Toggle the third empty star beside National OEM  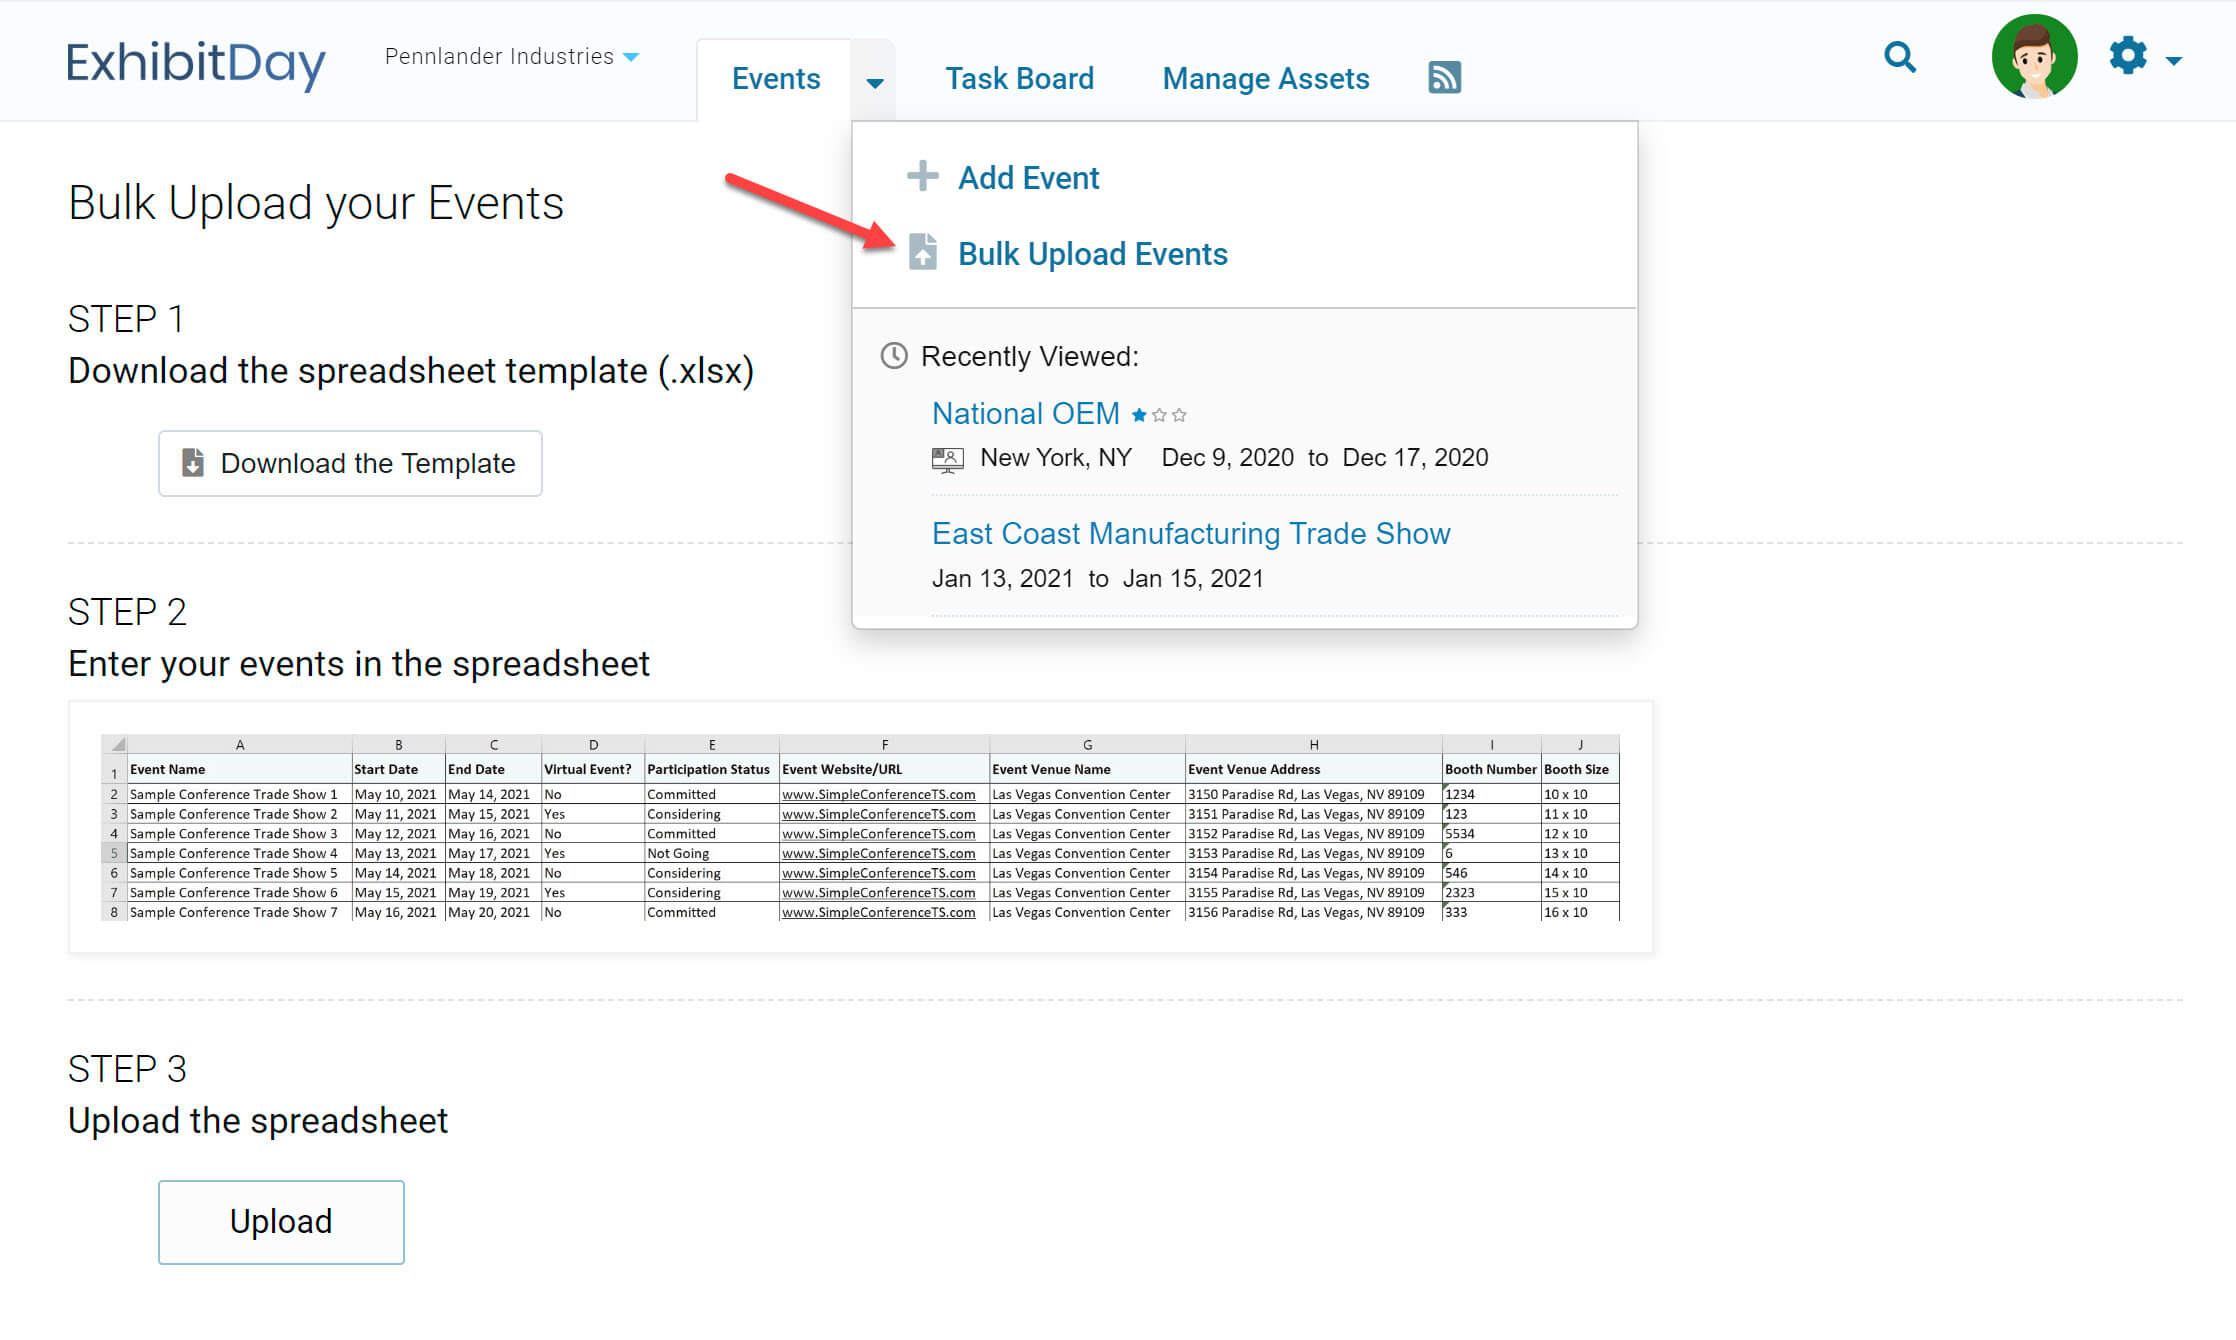pyautogui.click(x=1180, y=413)
